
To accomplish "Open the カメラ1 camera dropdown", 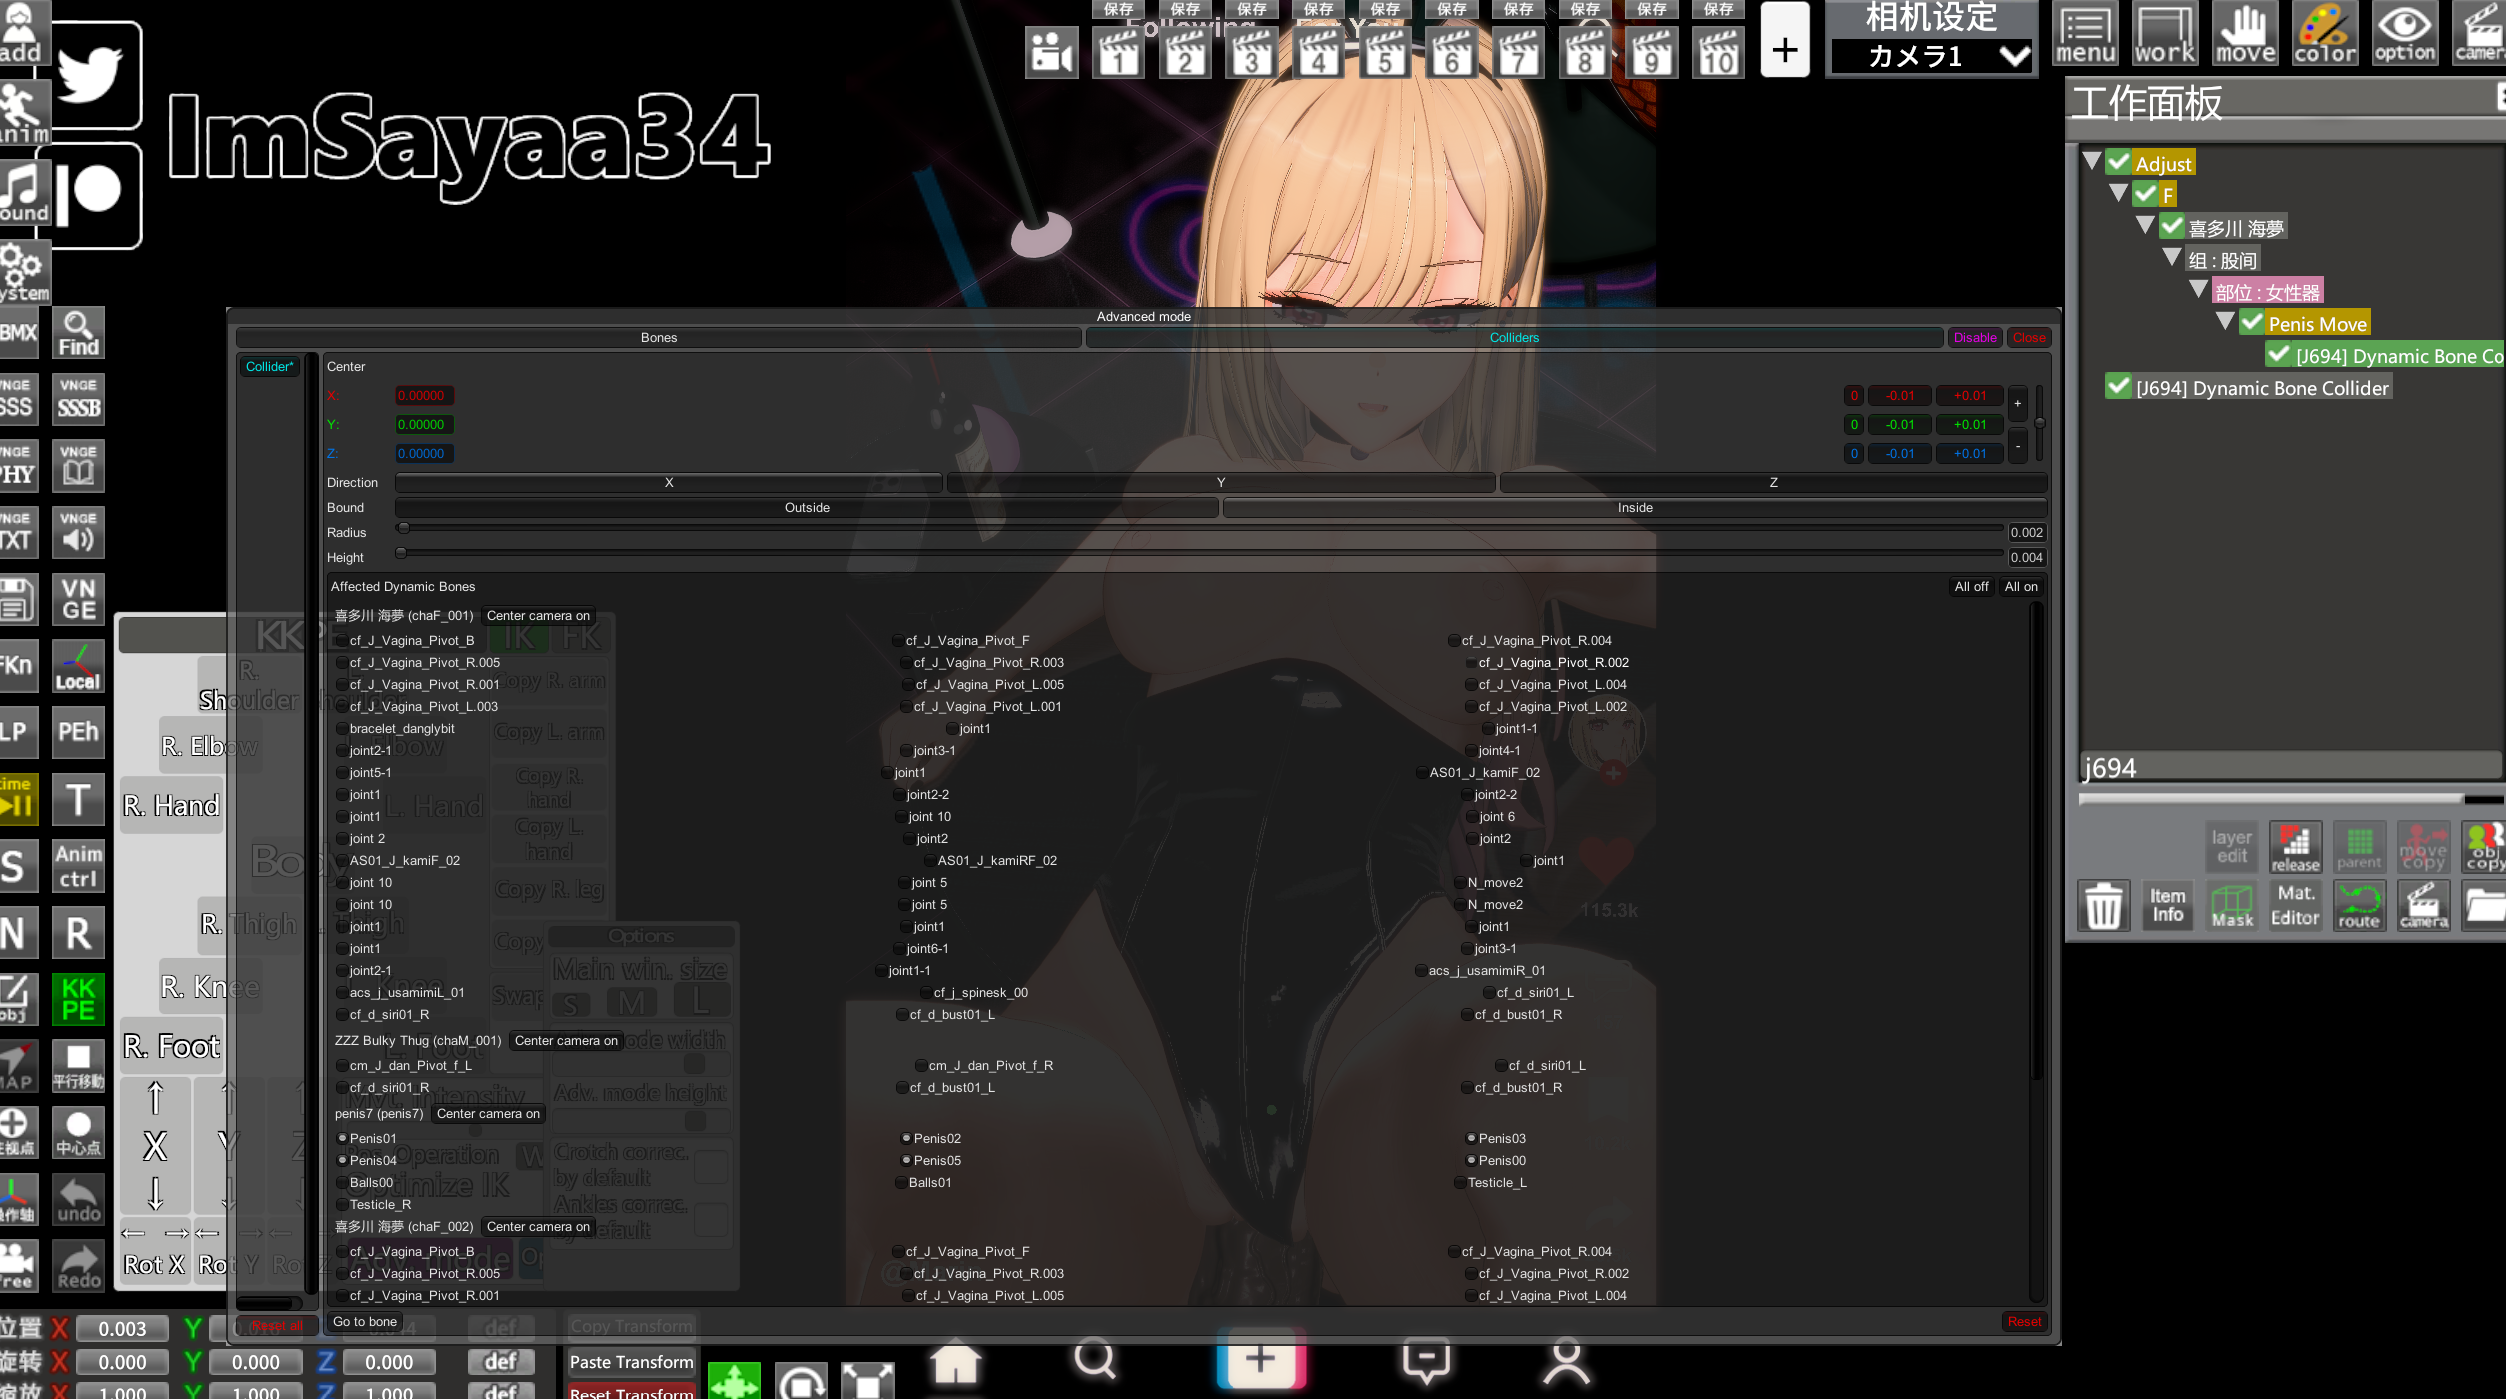I will point(1931,56).
